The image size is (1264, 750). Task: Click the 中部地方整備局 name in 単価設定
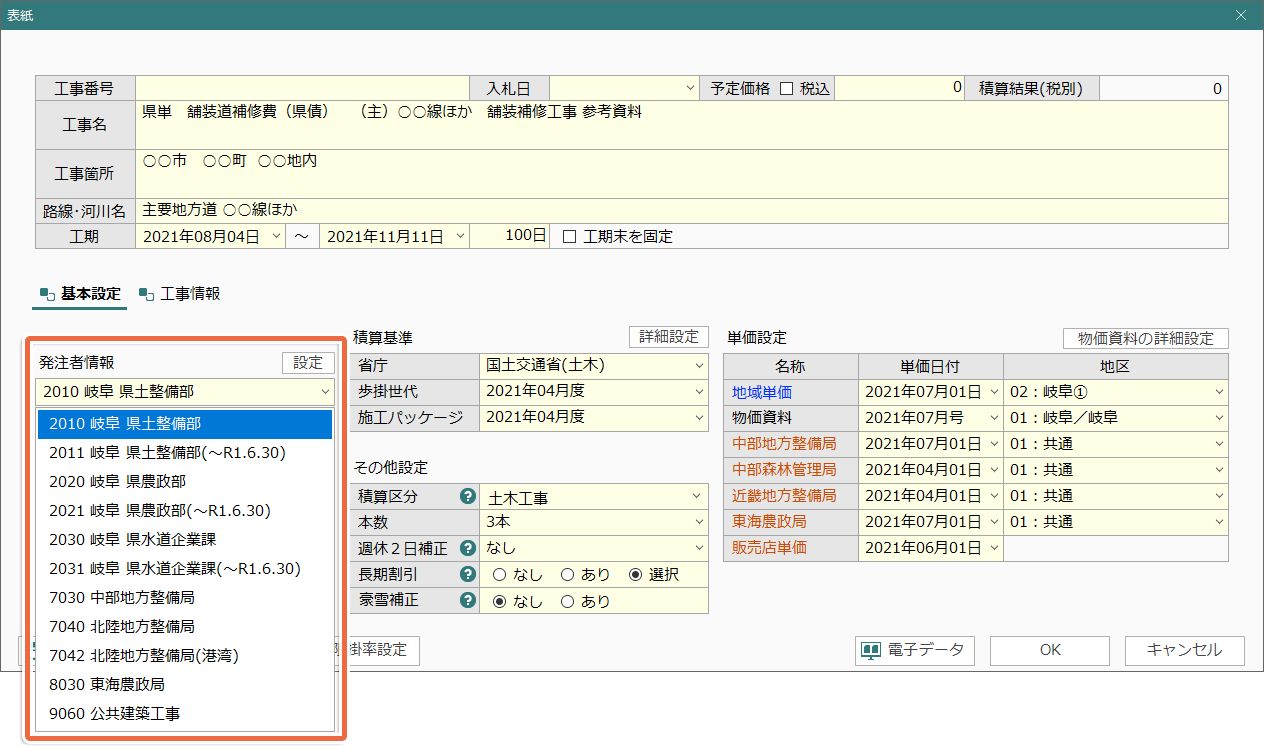point(784,444)
